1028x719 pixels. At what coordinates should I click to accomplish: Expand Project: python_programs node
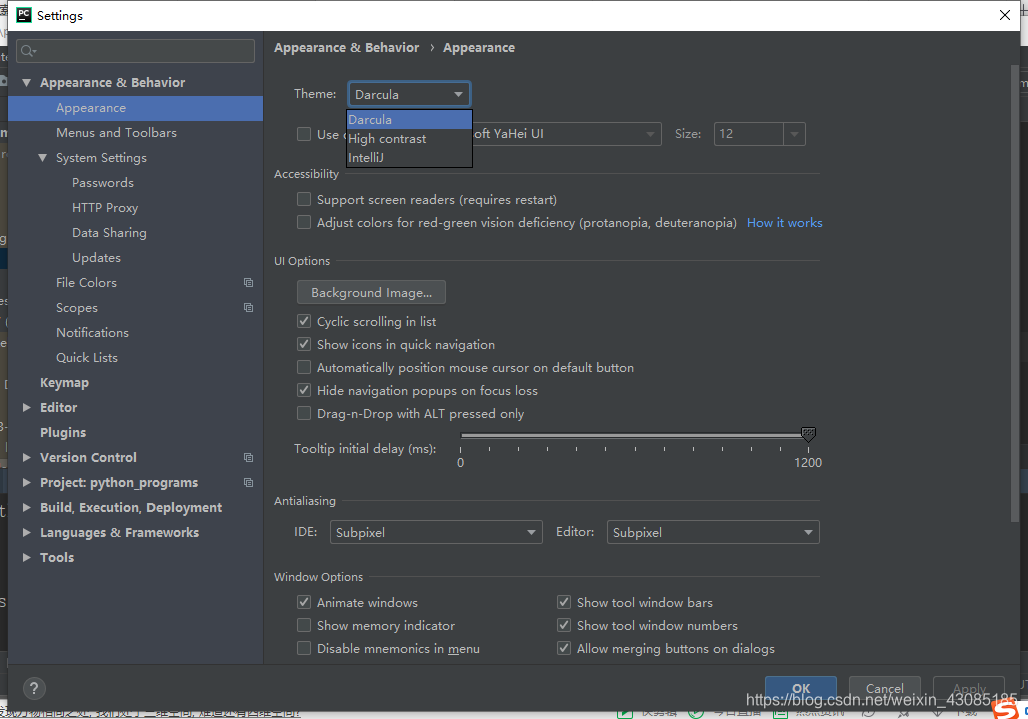[x=26, y=482]
